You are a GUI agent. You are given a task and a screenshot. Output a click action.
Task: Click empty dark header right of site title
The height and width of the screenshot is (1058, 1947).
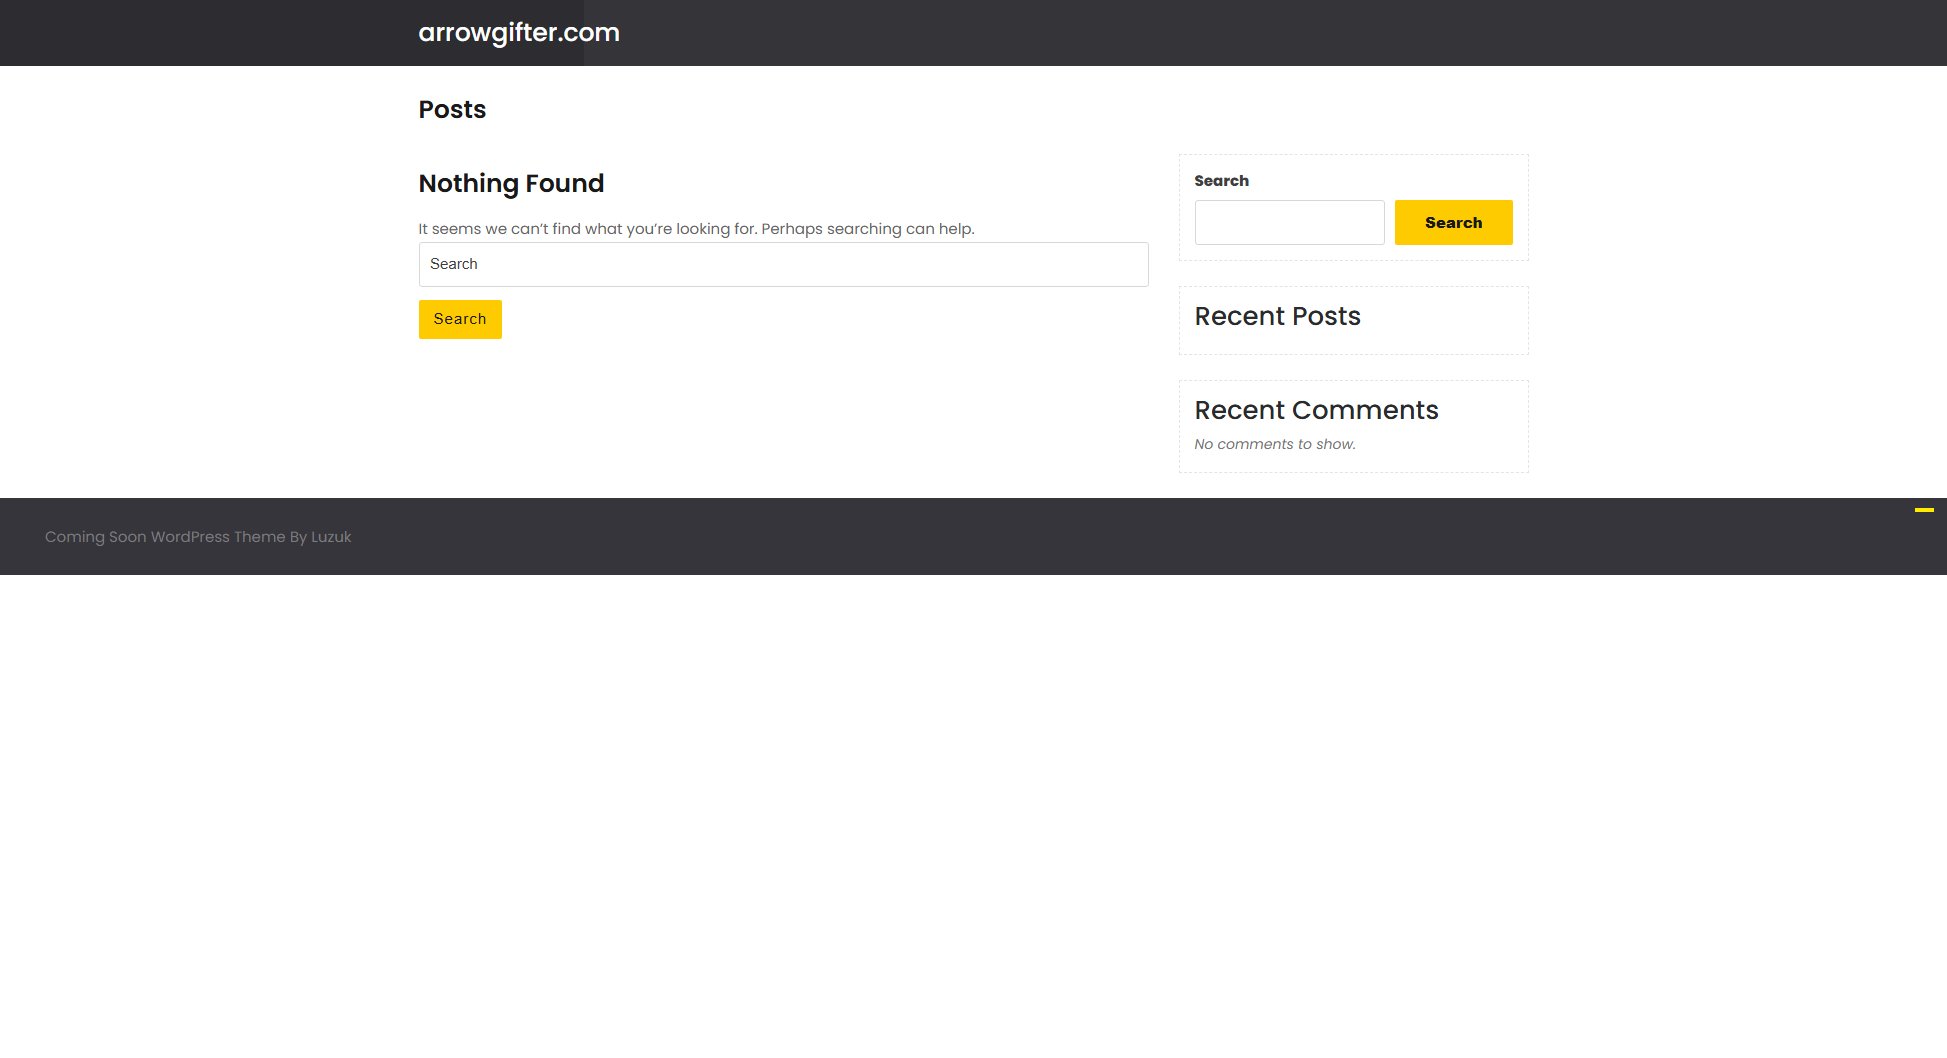pos(1200,33)
